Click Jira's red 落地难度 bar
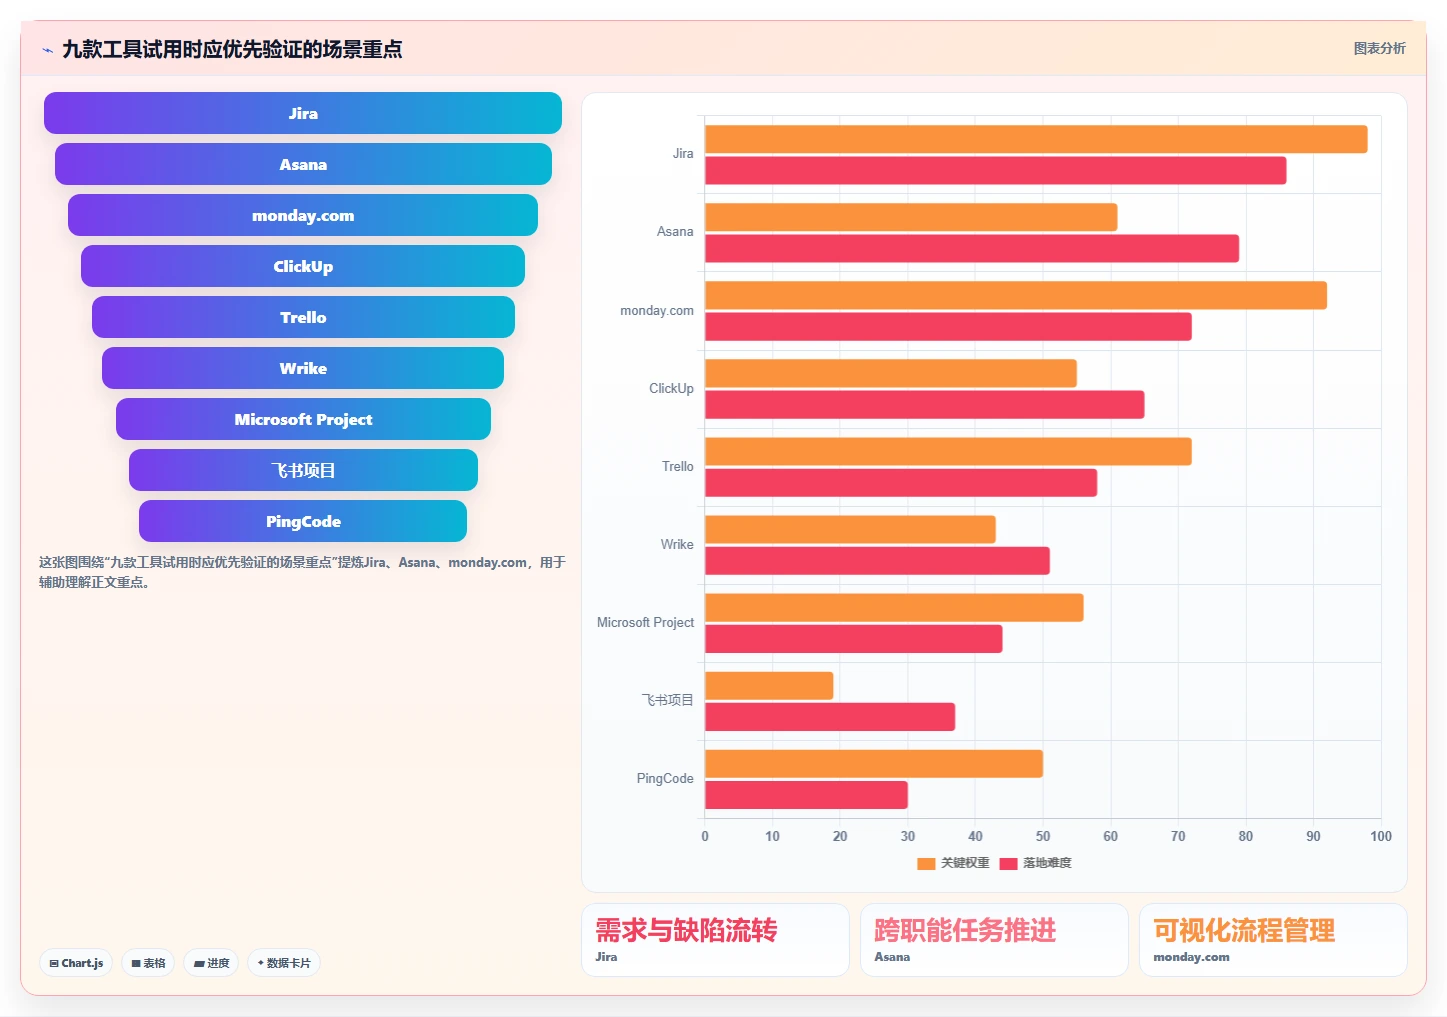Viewport: 1447px width, 1017px height. pyautogui.click(x=995, y=170)
